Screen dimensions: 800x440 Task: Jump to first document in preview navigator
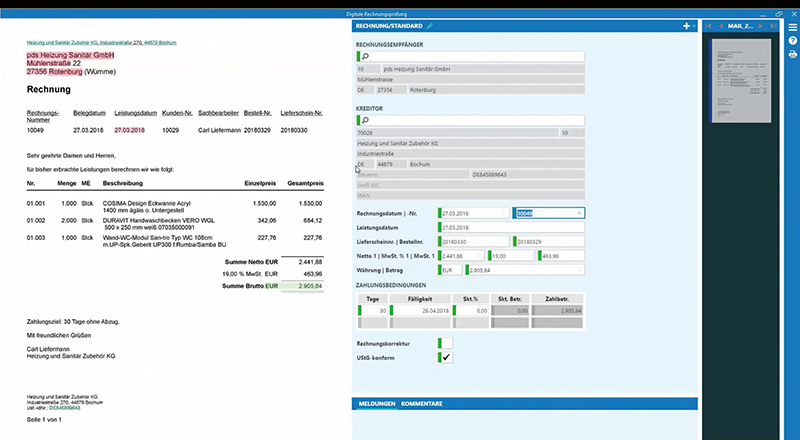[x=708, y=26]
